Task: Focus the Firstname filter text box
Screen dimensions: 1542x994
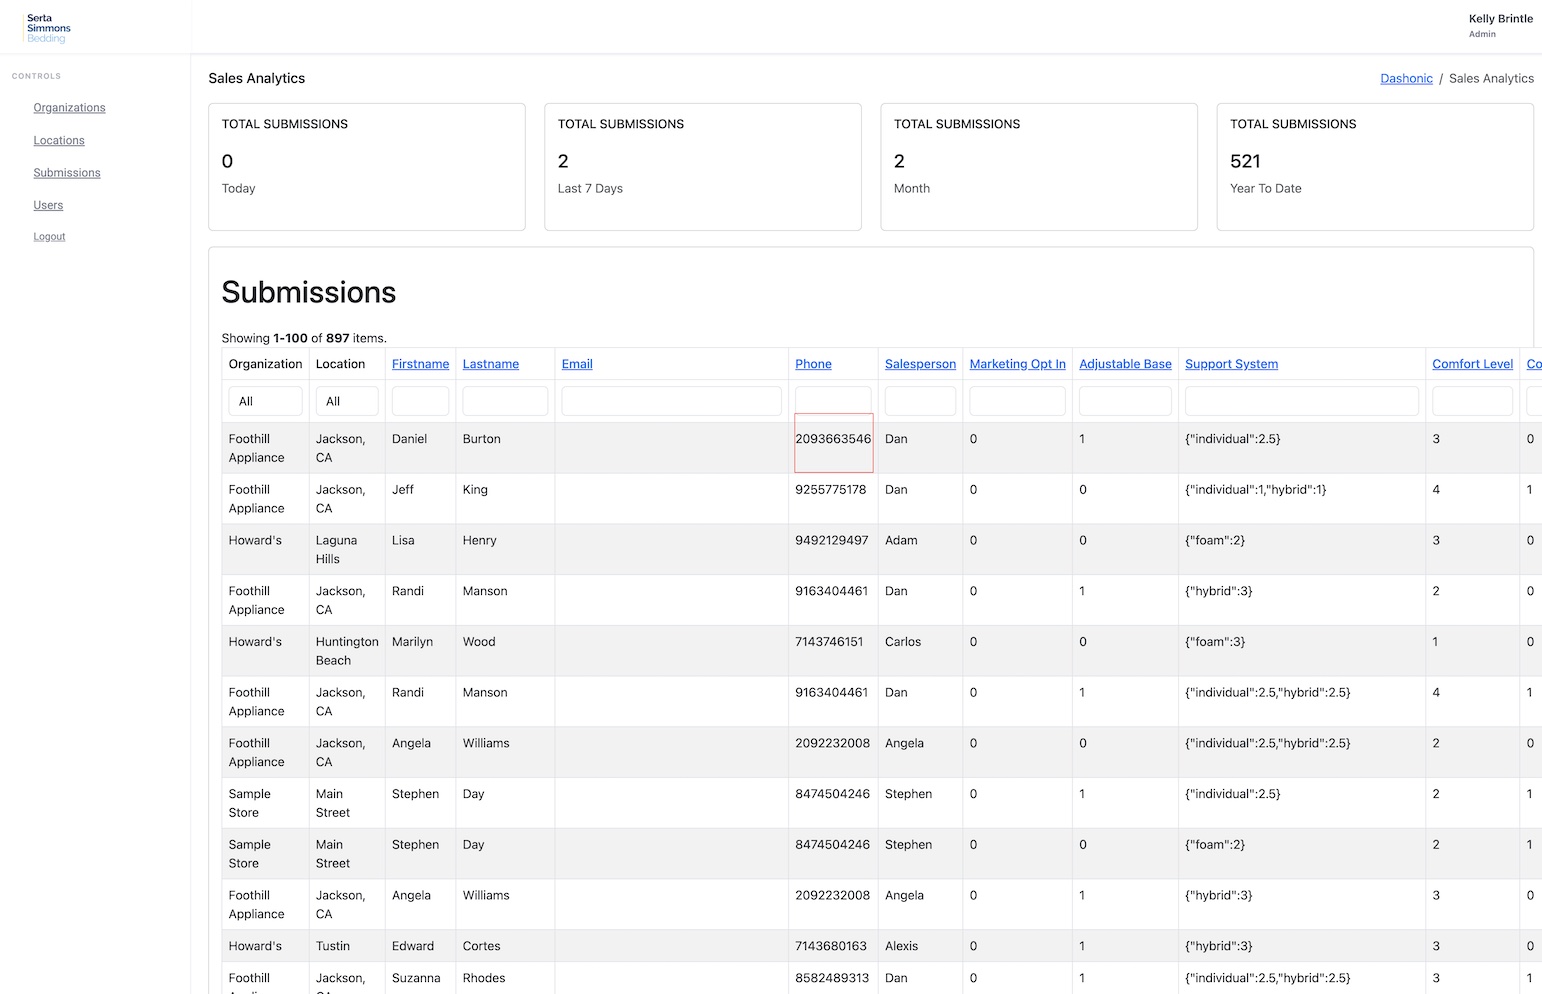Action: pos(420,401)
